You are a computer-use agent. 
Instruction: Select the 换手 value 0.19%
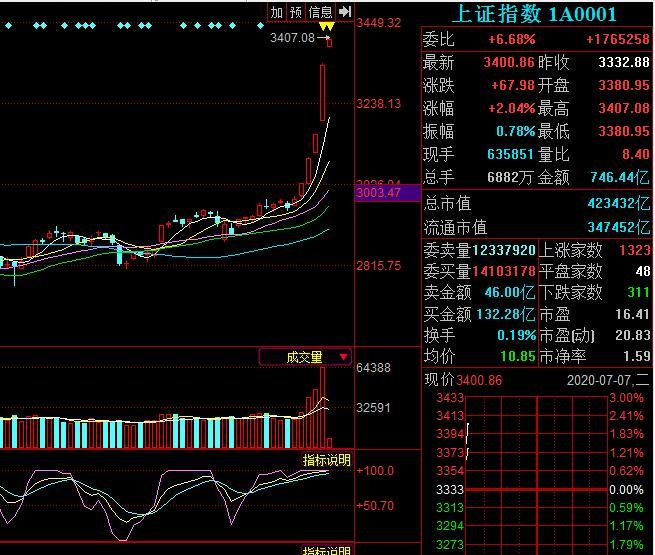pyautogui.click(x=516, y=335)
